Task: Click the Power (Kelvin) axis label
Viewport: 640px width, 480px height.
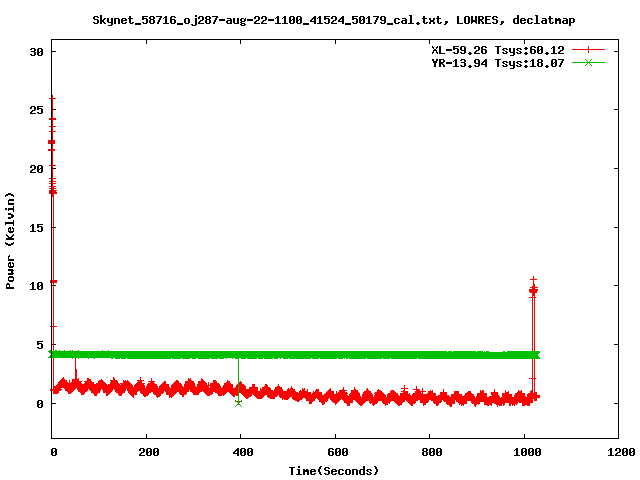Action: (10, 241)
